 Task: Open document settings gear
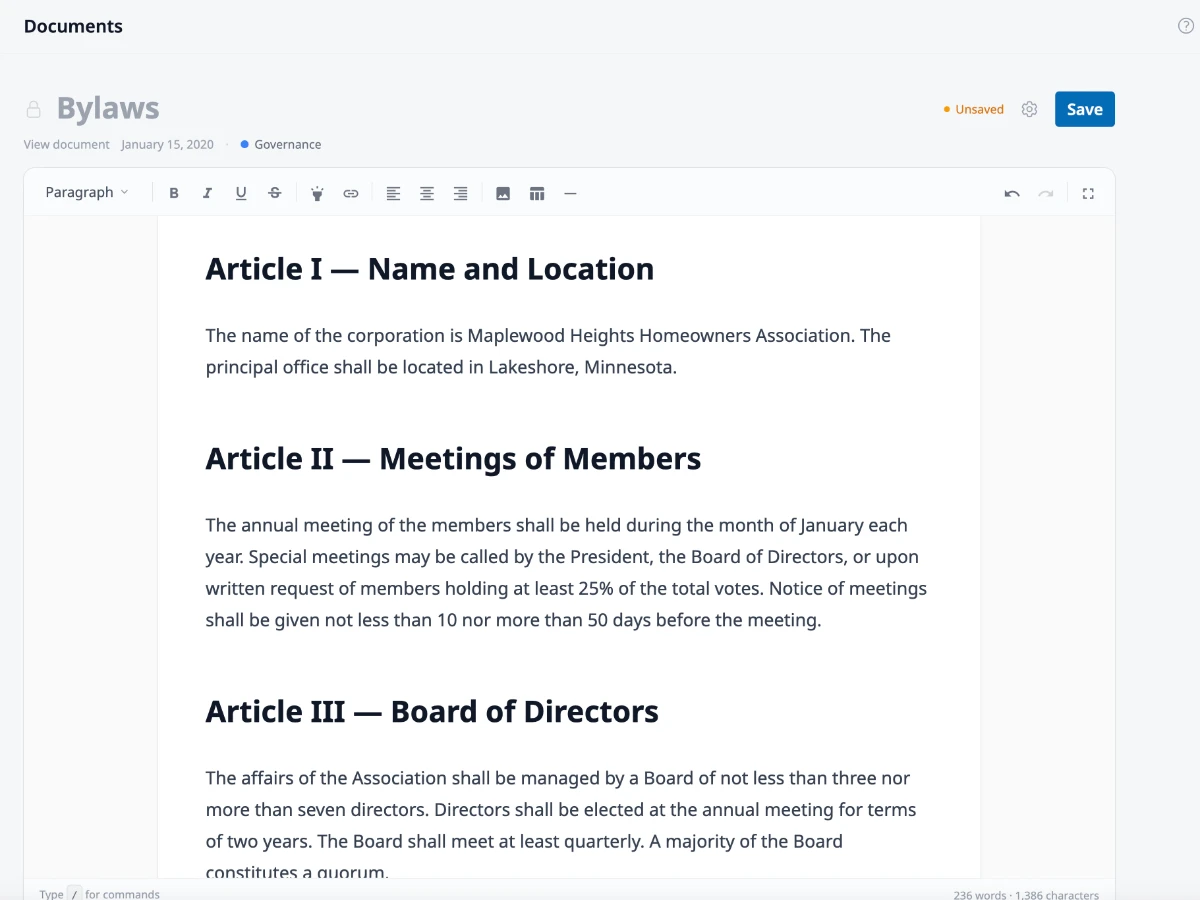point(1029,109)
